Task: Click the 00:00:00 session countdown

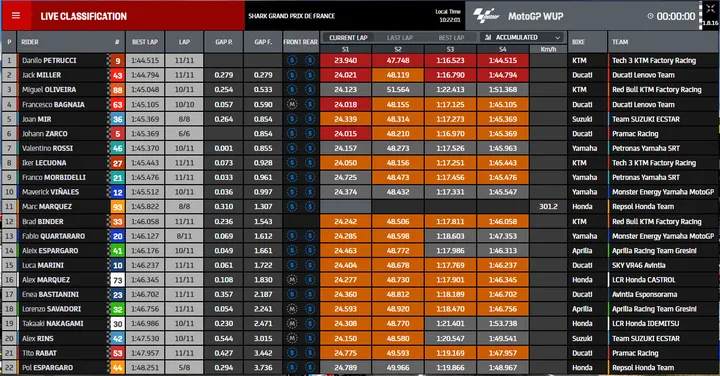Action: point(676,16)
